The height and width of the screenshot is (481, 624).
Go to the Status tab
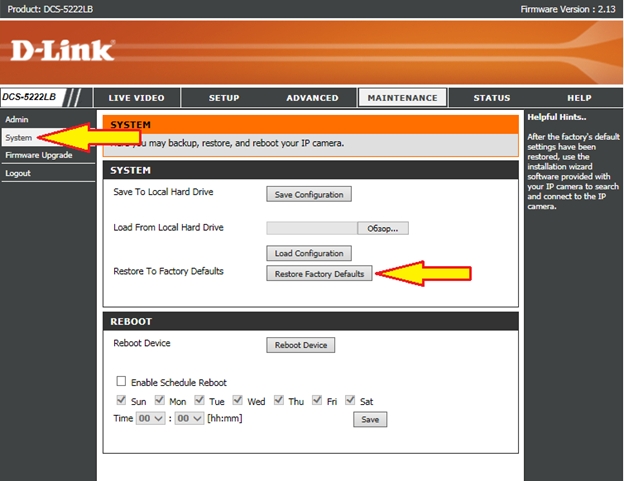(x=491, y=98)
